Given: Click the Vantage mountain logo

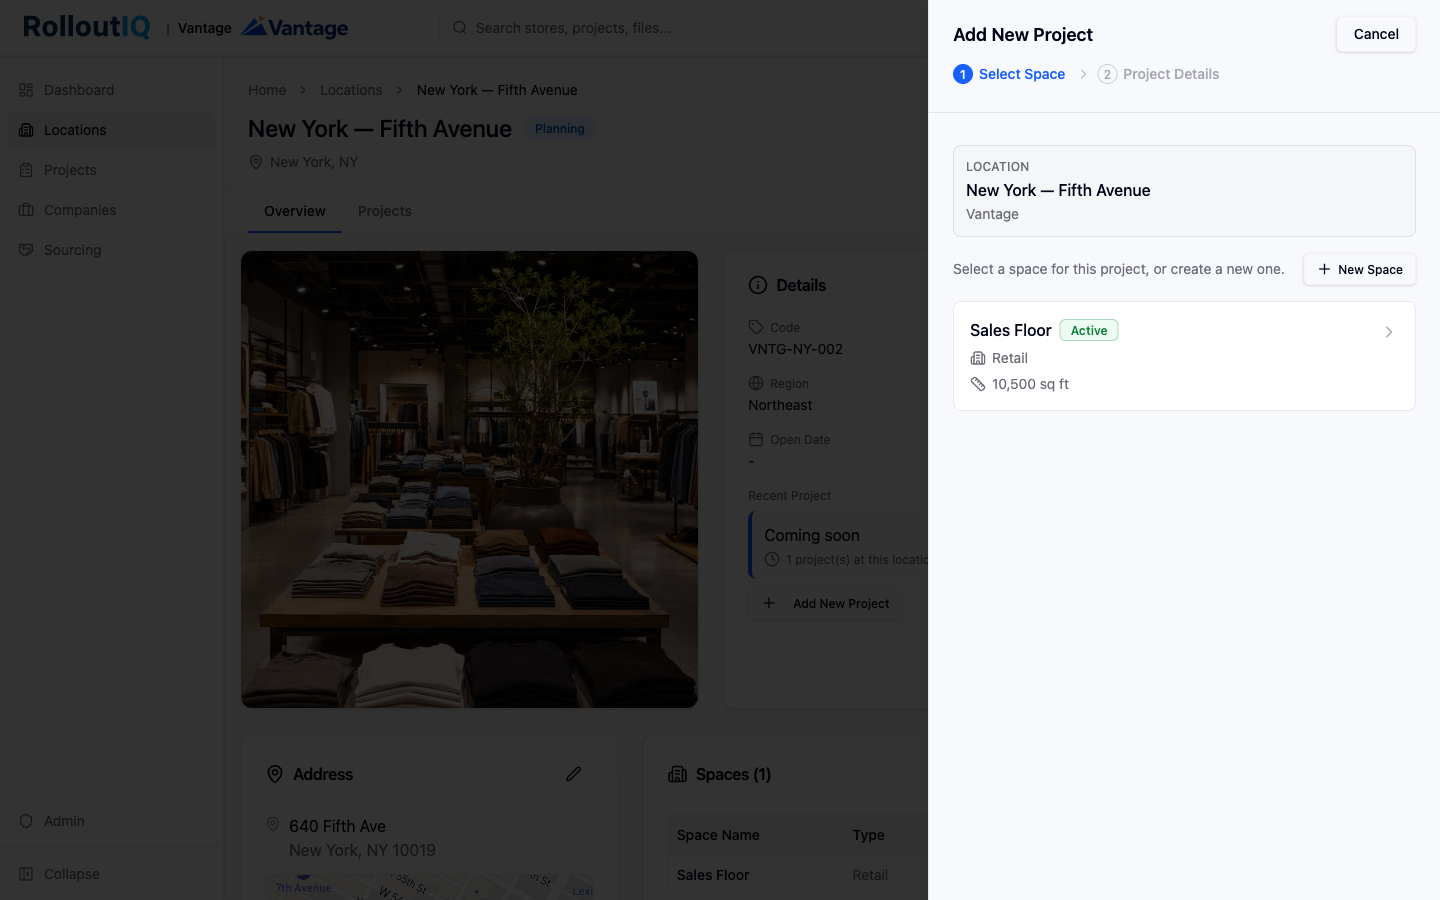Looking at the screenshot, I should tap(294, 27).
